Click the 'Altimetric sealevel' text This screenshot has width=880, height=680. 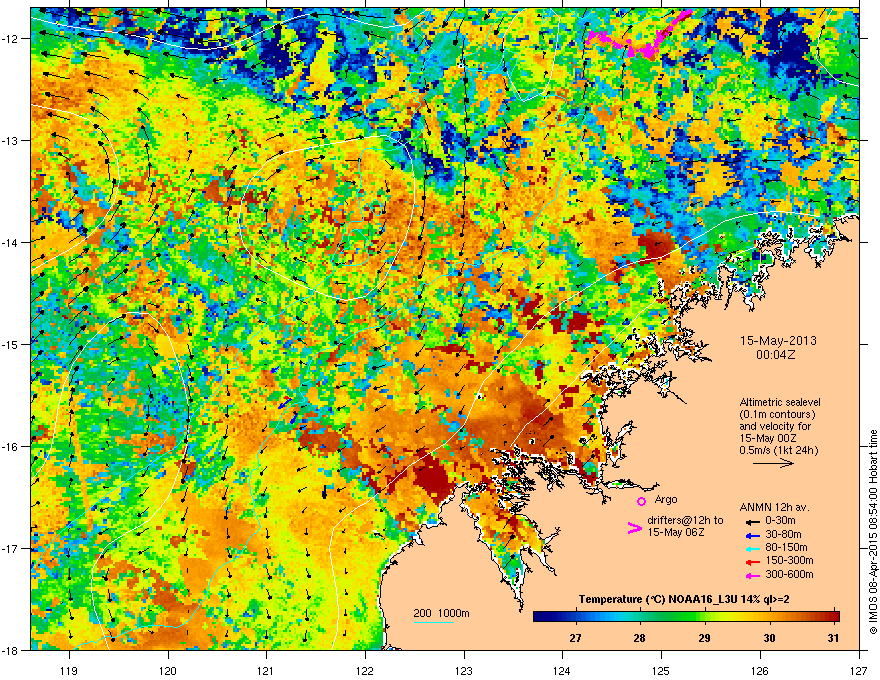(780, 402)
